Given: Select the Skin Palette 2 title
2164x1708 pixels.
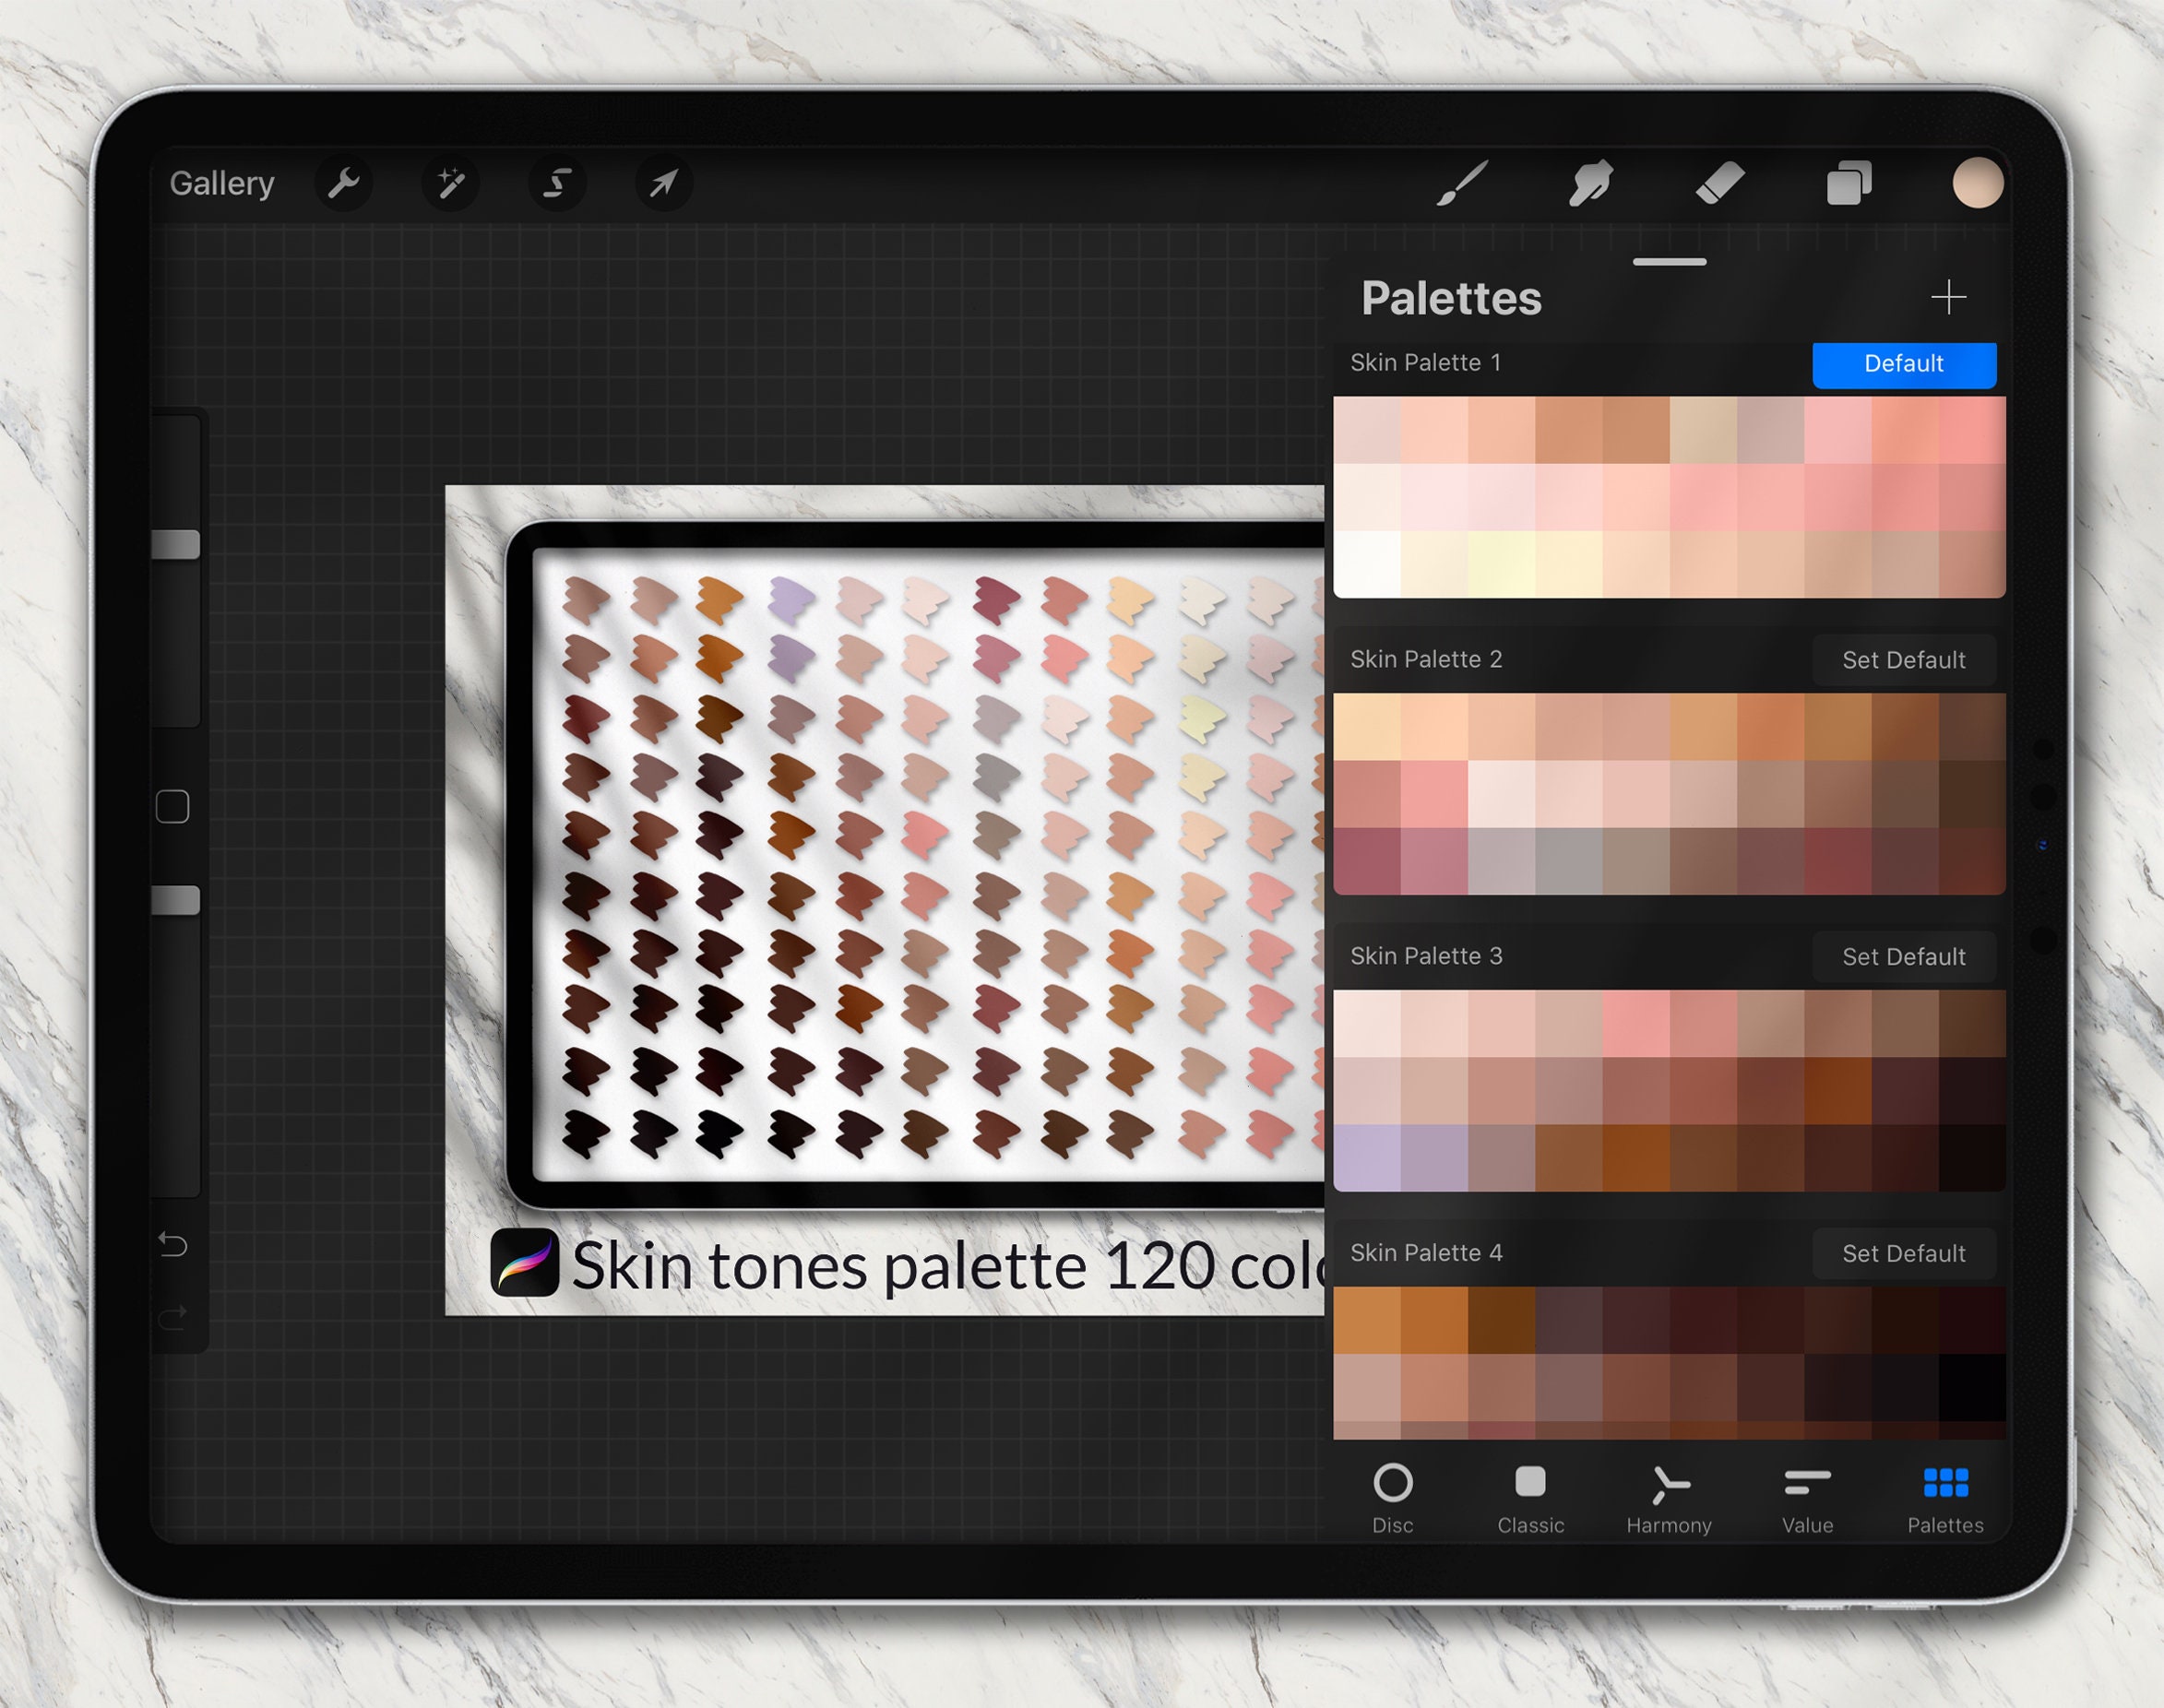Looking at the screenshot, I should 1426,659.
